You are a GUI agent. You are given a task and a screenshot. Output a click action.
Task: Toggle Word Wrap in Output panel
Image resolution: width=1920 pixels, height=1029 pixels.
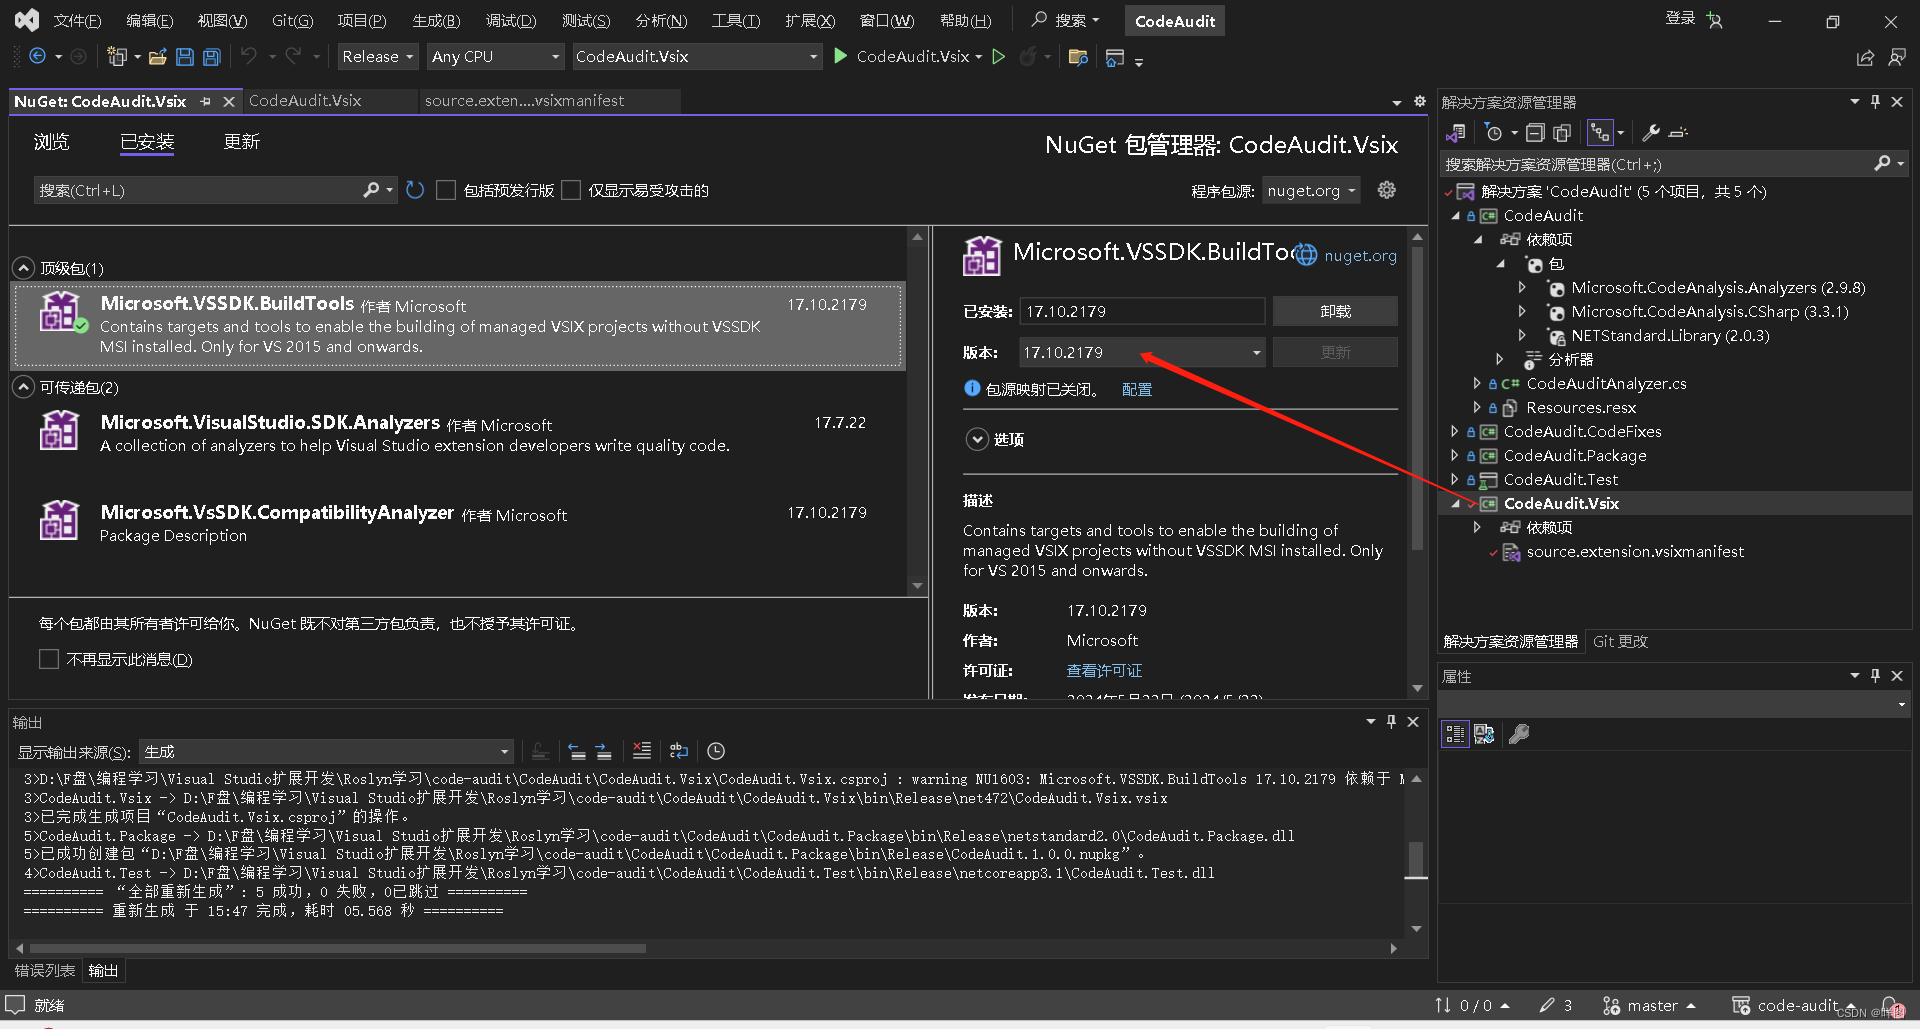[679, 751]
